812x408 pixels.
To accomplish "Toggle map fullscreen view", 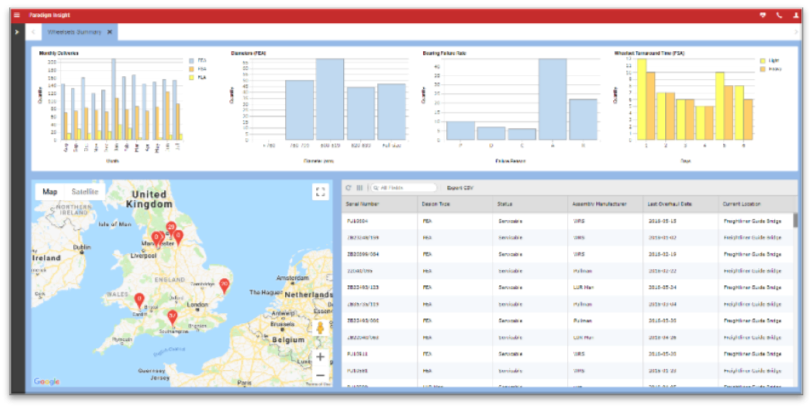I will (320, 192).
